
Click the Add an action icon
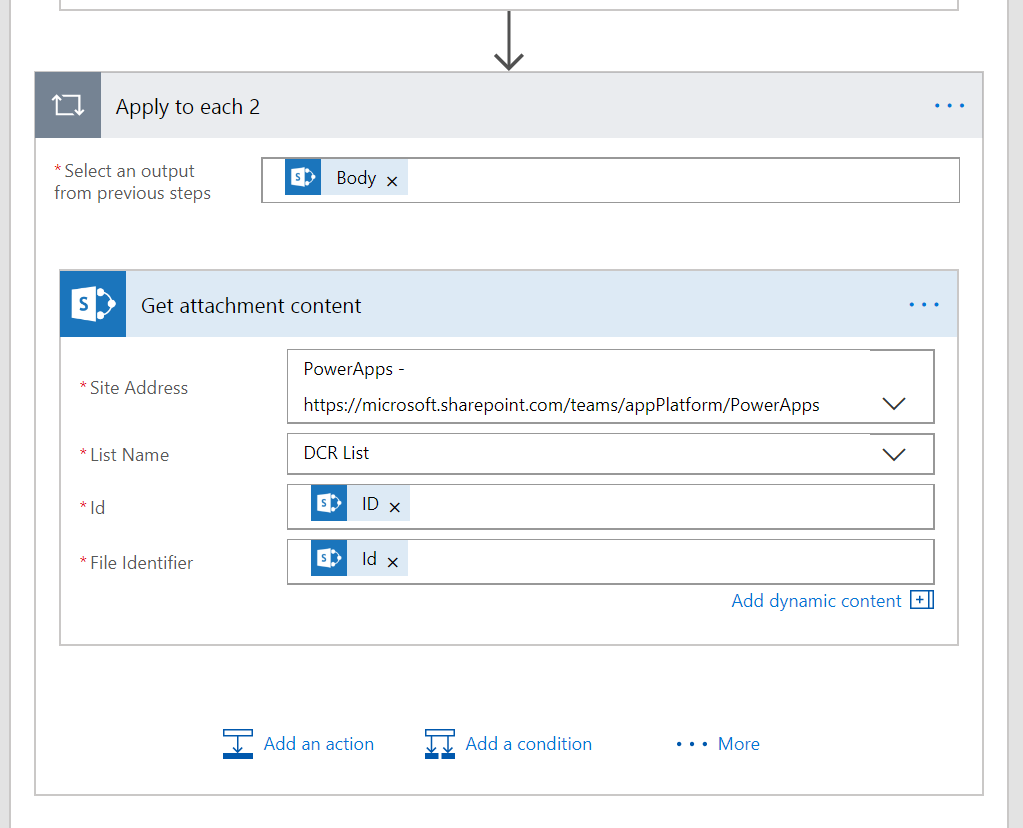[238, 743]
